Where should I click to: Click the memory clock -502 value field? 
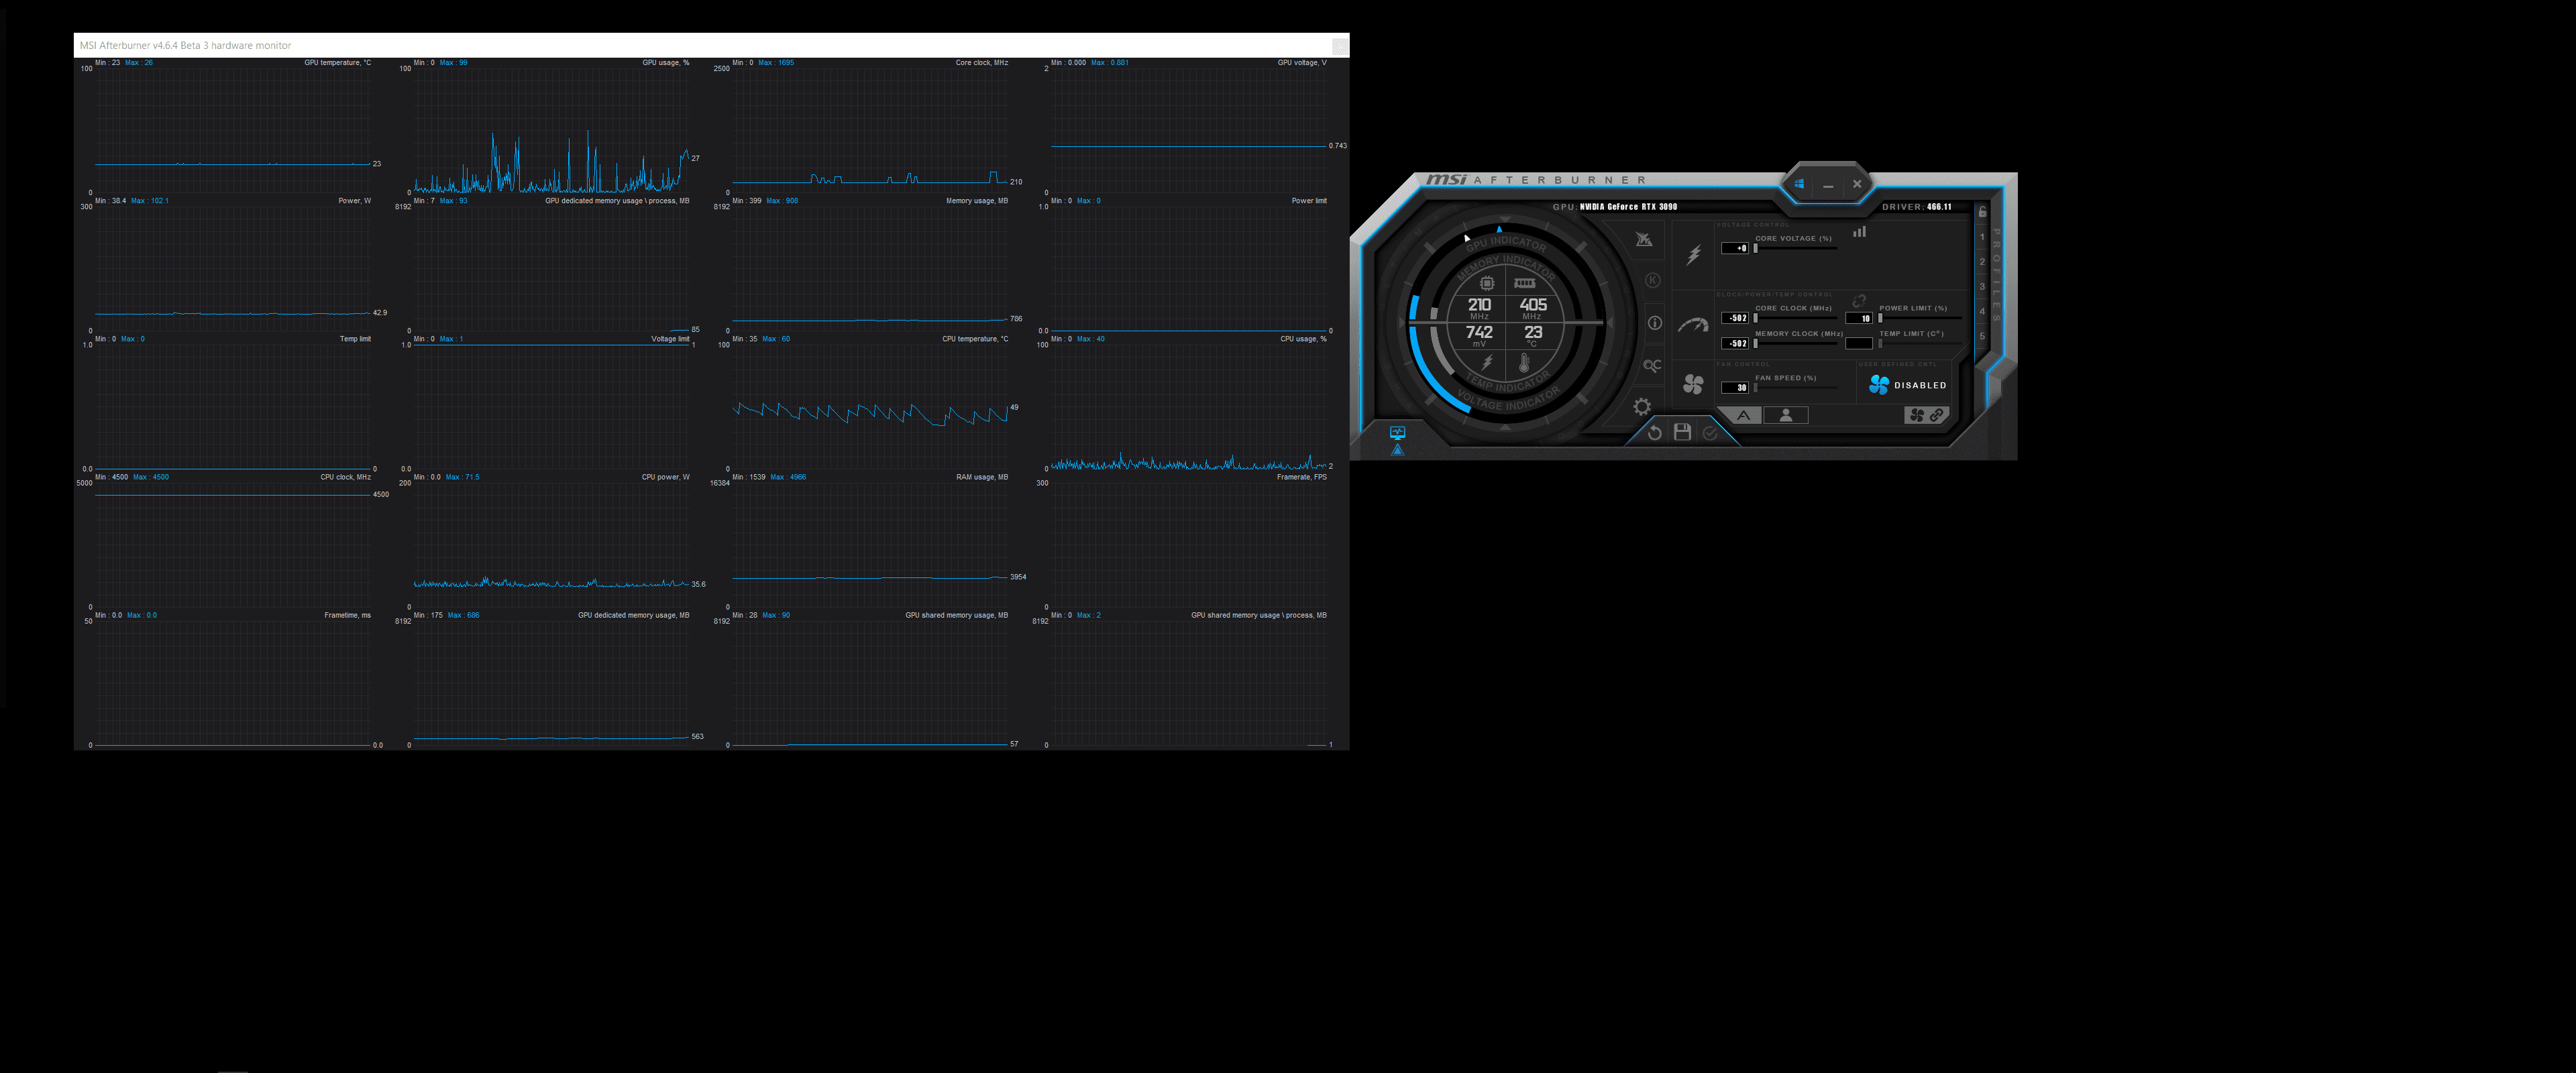[1735, 343]
